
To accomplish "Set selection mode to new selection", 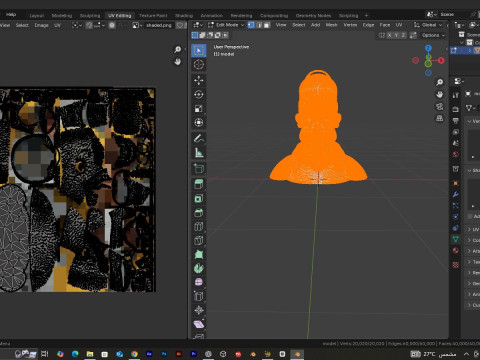I will [x=195, y=35].
